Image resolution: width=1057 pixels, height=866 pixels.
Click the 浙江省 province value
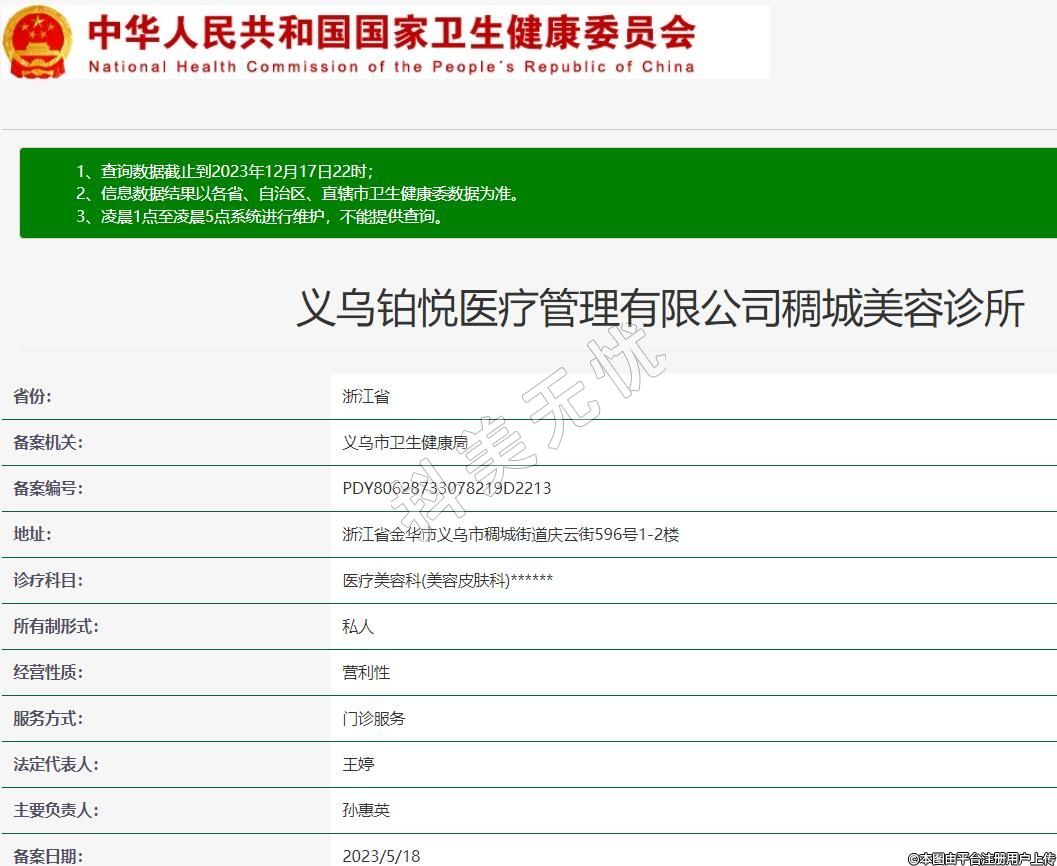(366, 397)
